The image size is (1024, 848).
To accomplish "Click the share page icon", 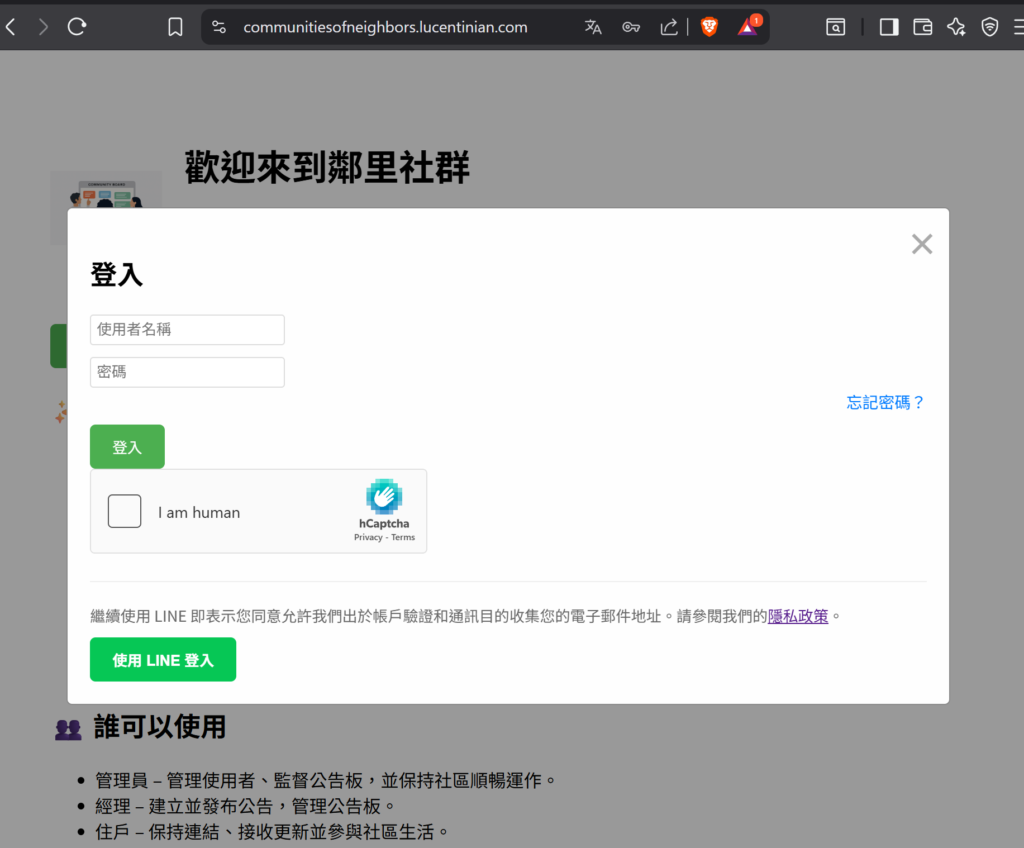I will click(x=668, y=27).
